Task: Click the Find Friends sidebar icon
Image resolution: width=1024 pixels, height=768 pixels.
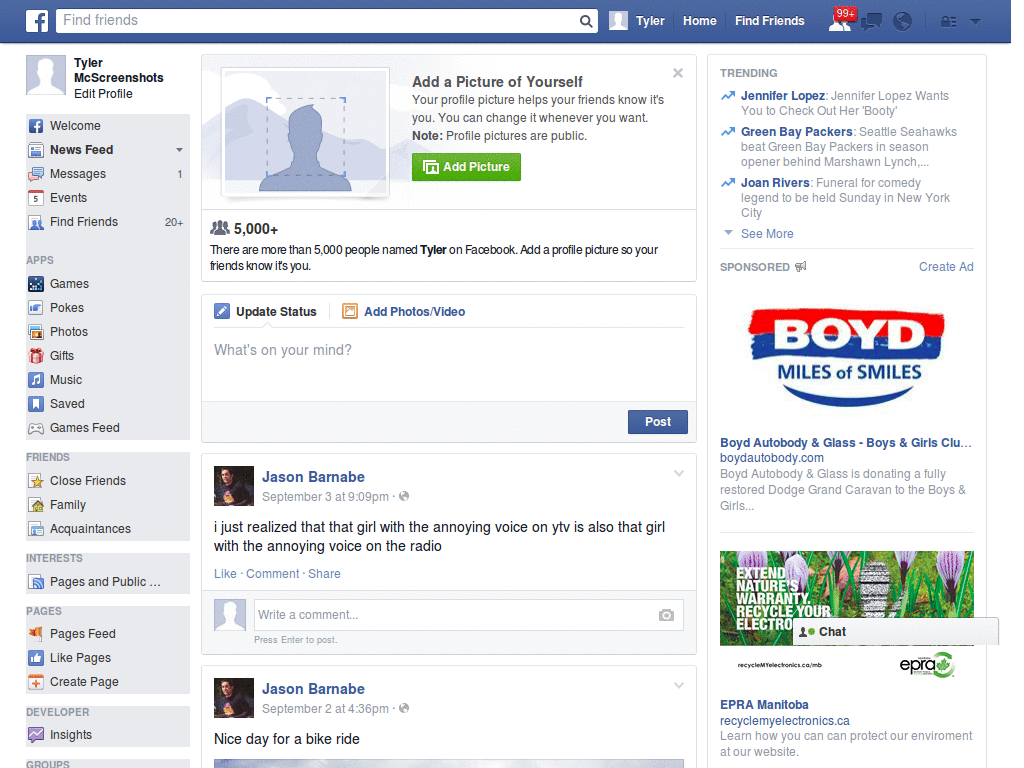Action: (36, 223)
